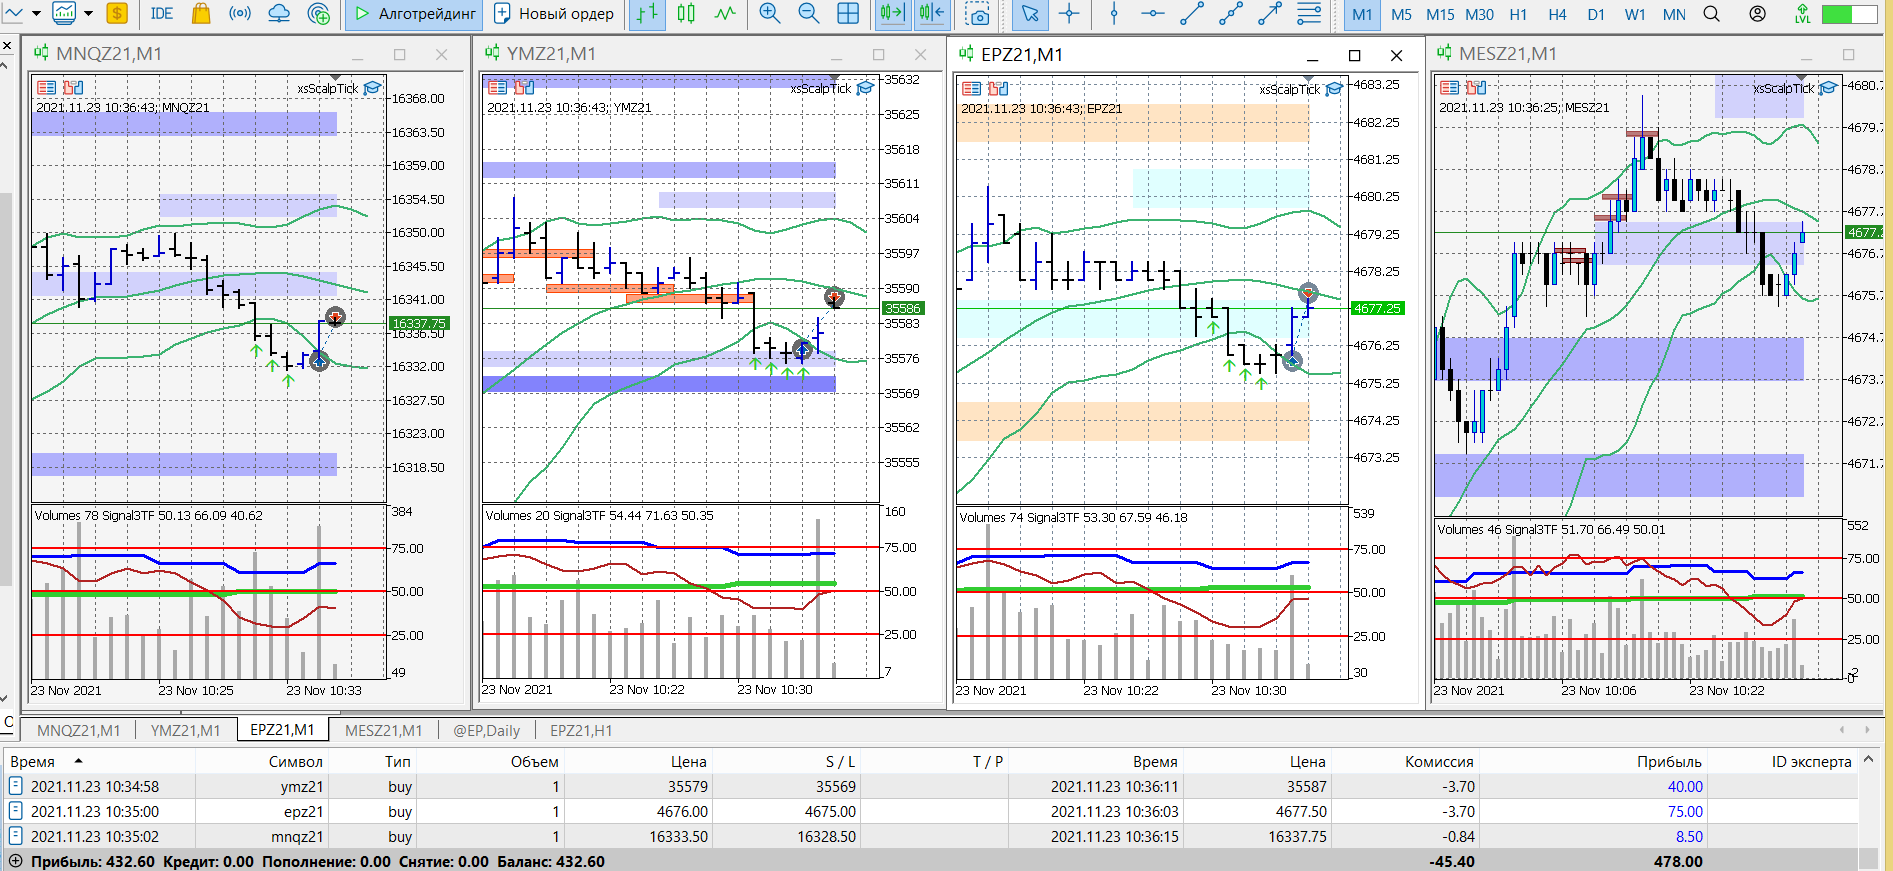Switch to the MESZ21,M1 chart tab
The width and height of the screenshot is (1893, 871).
pyautogui.click(x=383, y=730)
